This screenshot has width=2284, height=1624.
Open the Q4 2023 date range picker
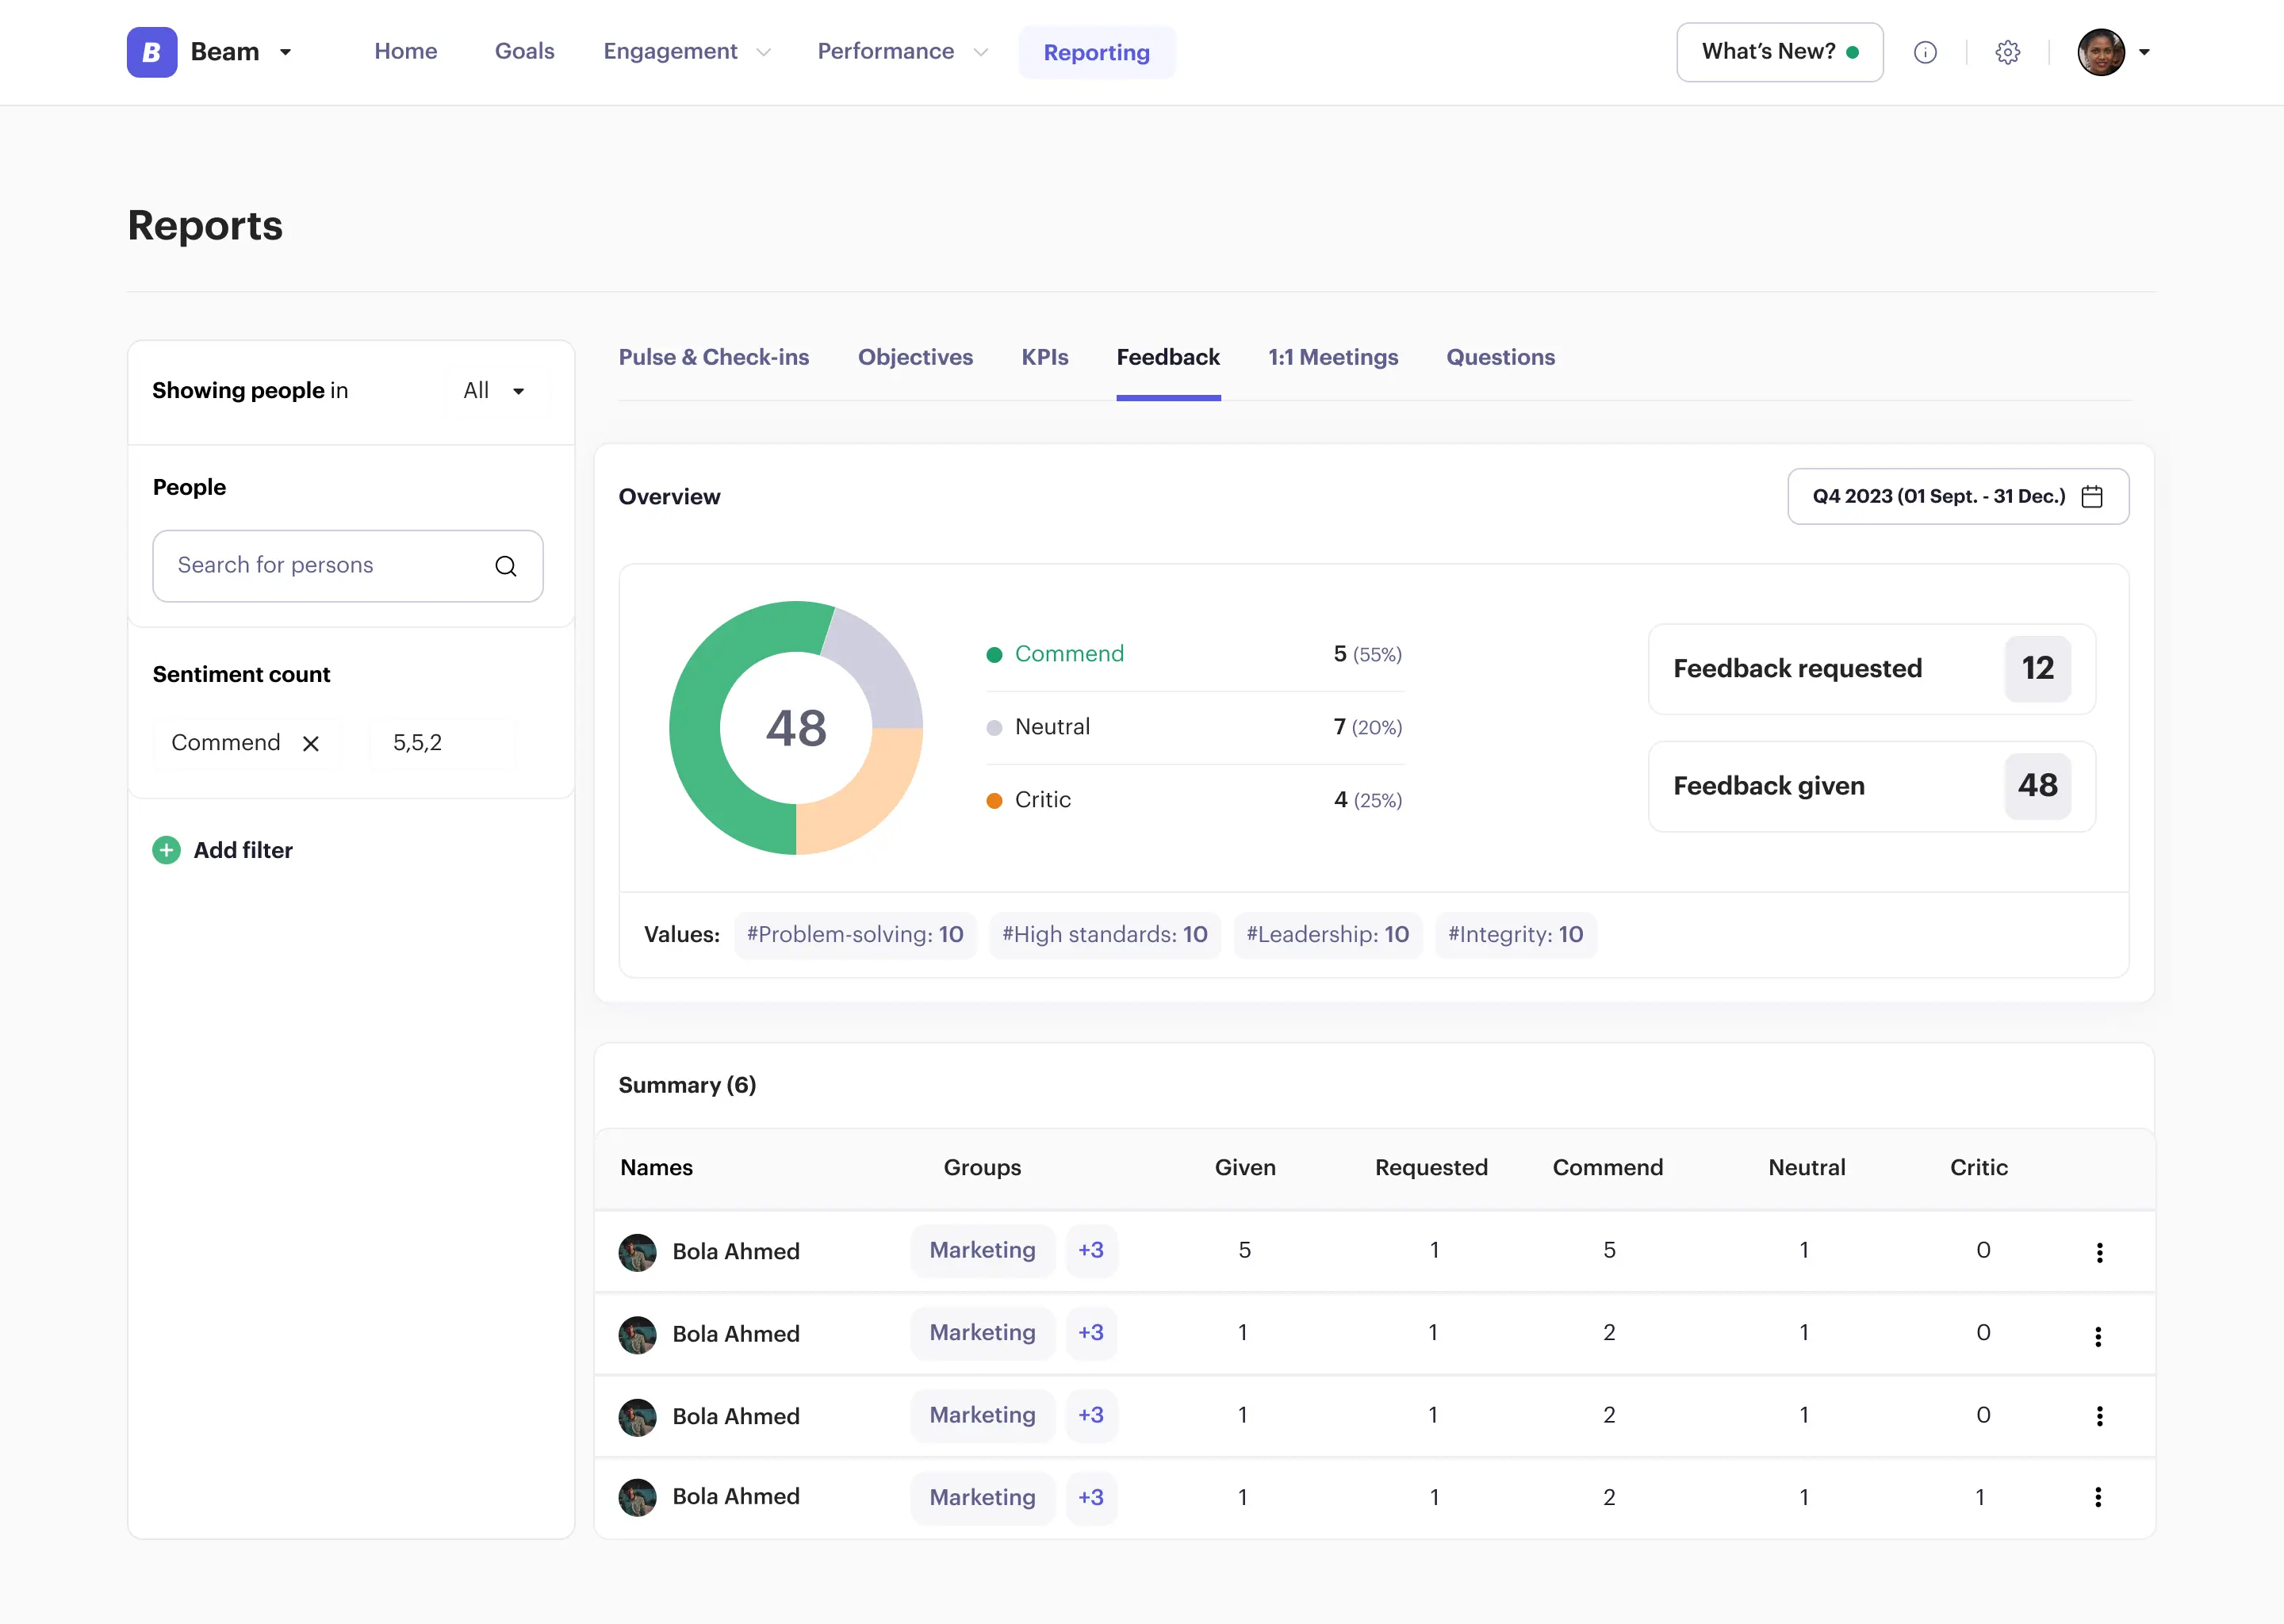point(1958,496)
